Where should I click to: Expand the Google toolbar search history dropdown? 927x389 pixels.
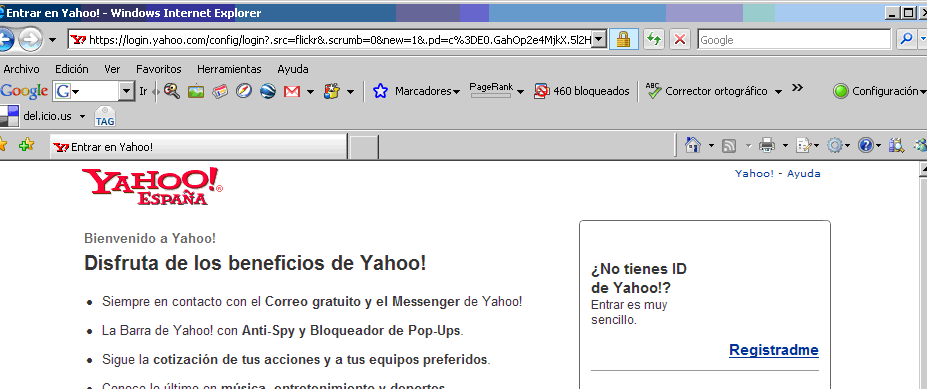(127, 91)
